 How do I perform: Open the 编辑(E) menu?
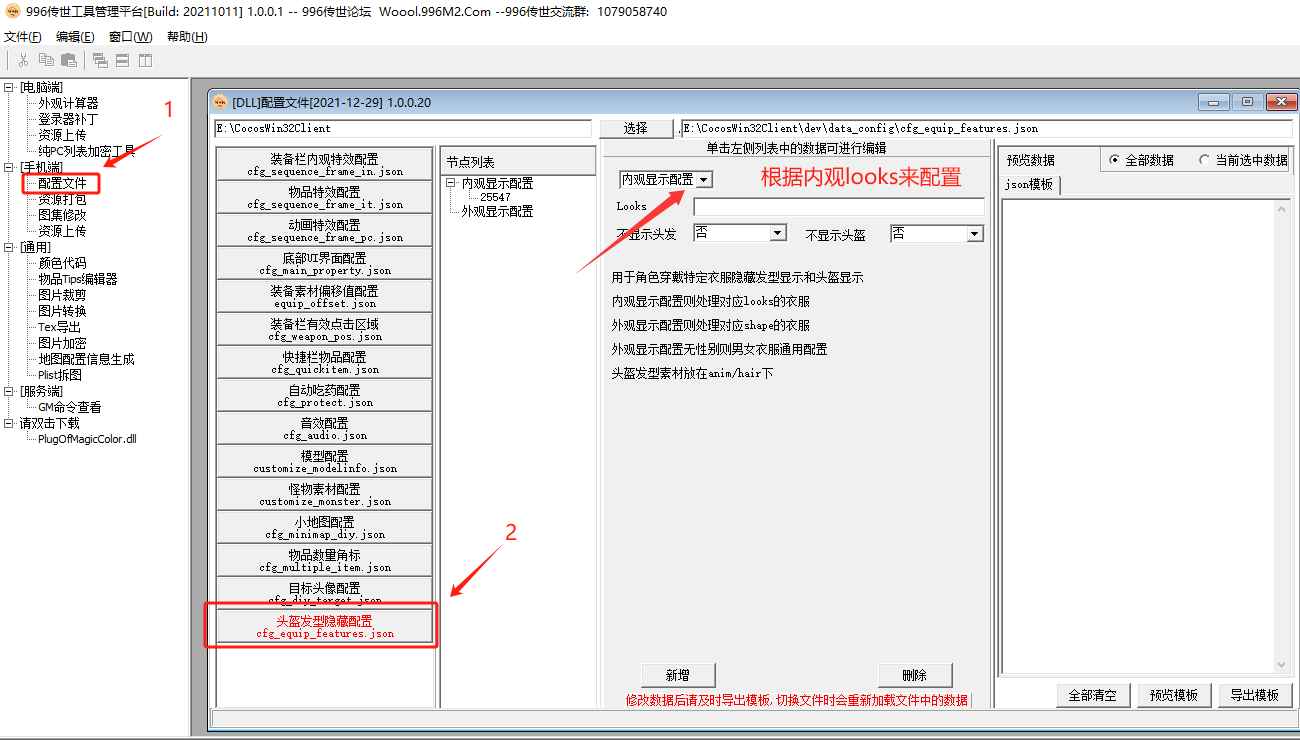[75, 37]
